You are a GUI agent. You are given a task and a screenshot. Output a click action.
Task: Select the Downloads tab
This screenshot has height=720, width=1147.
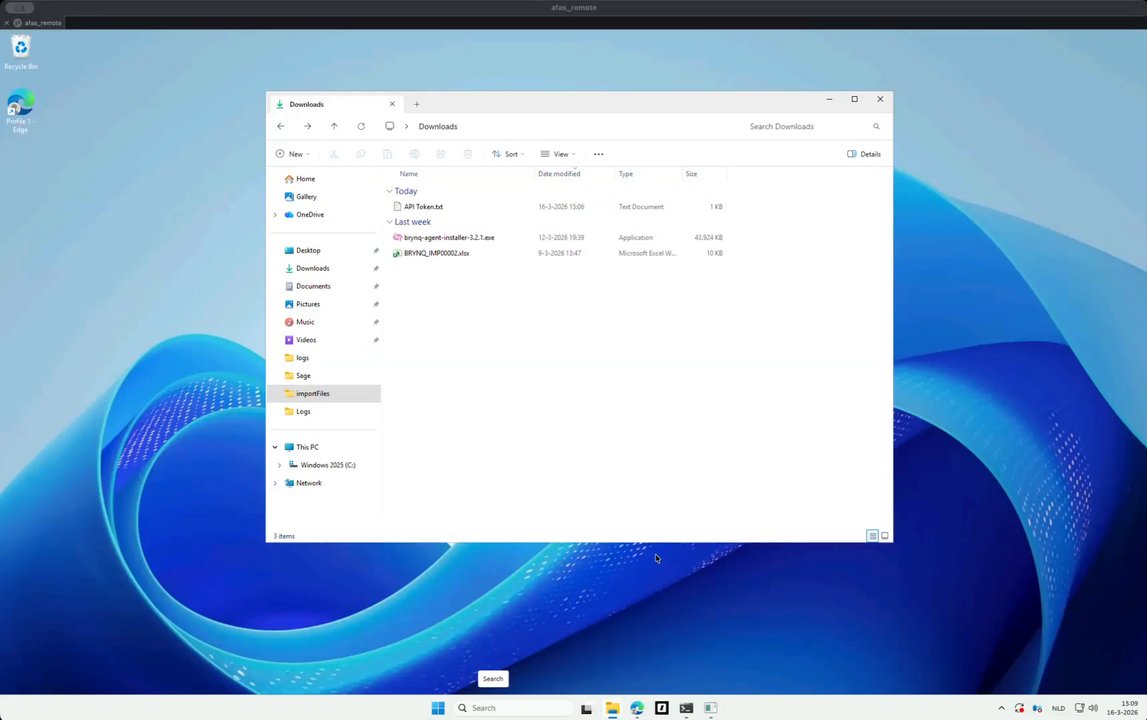click(336, 104)
